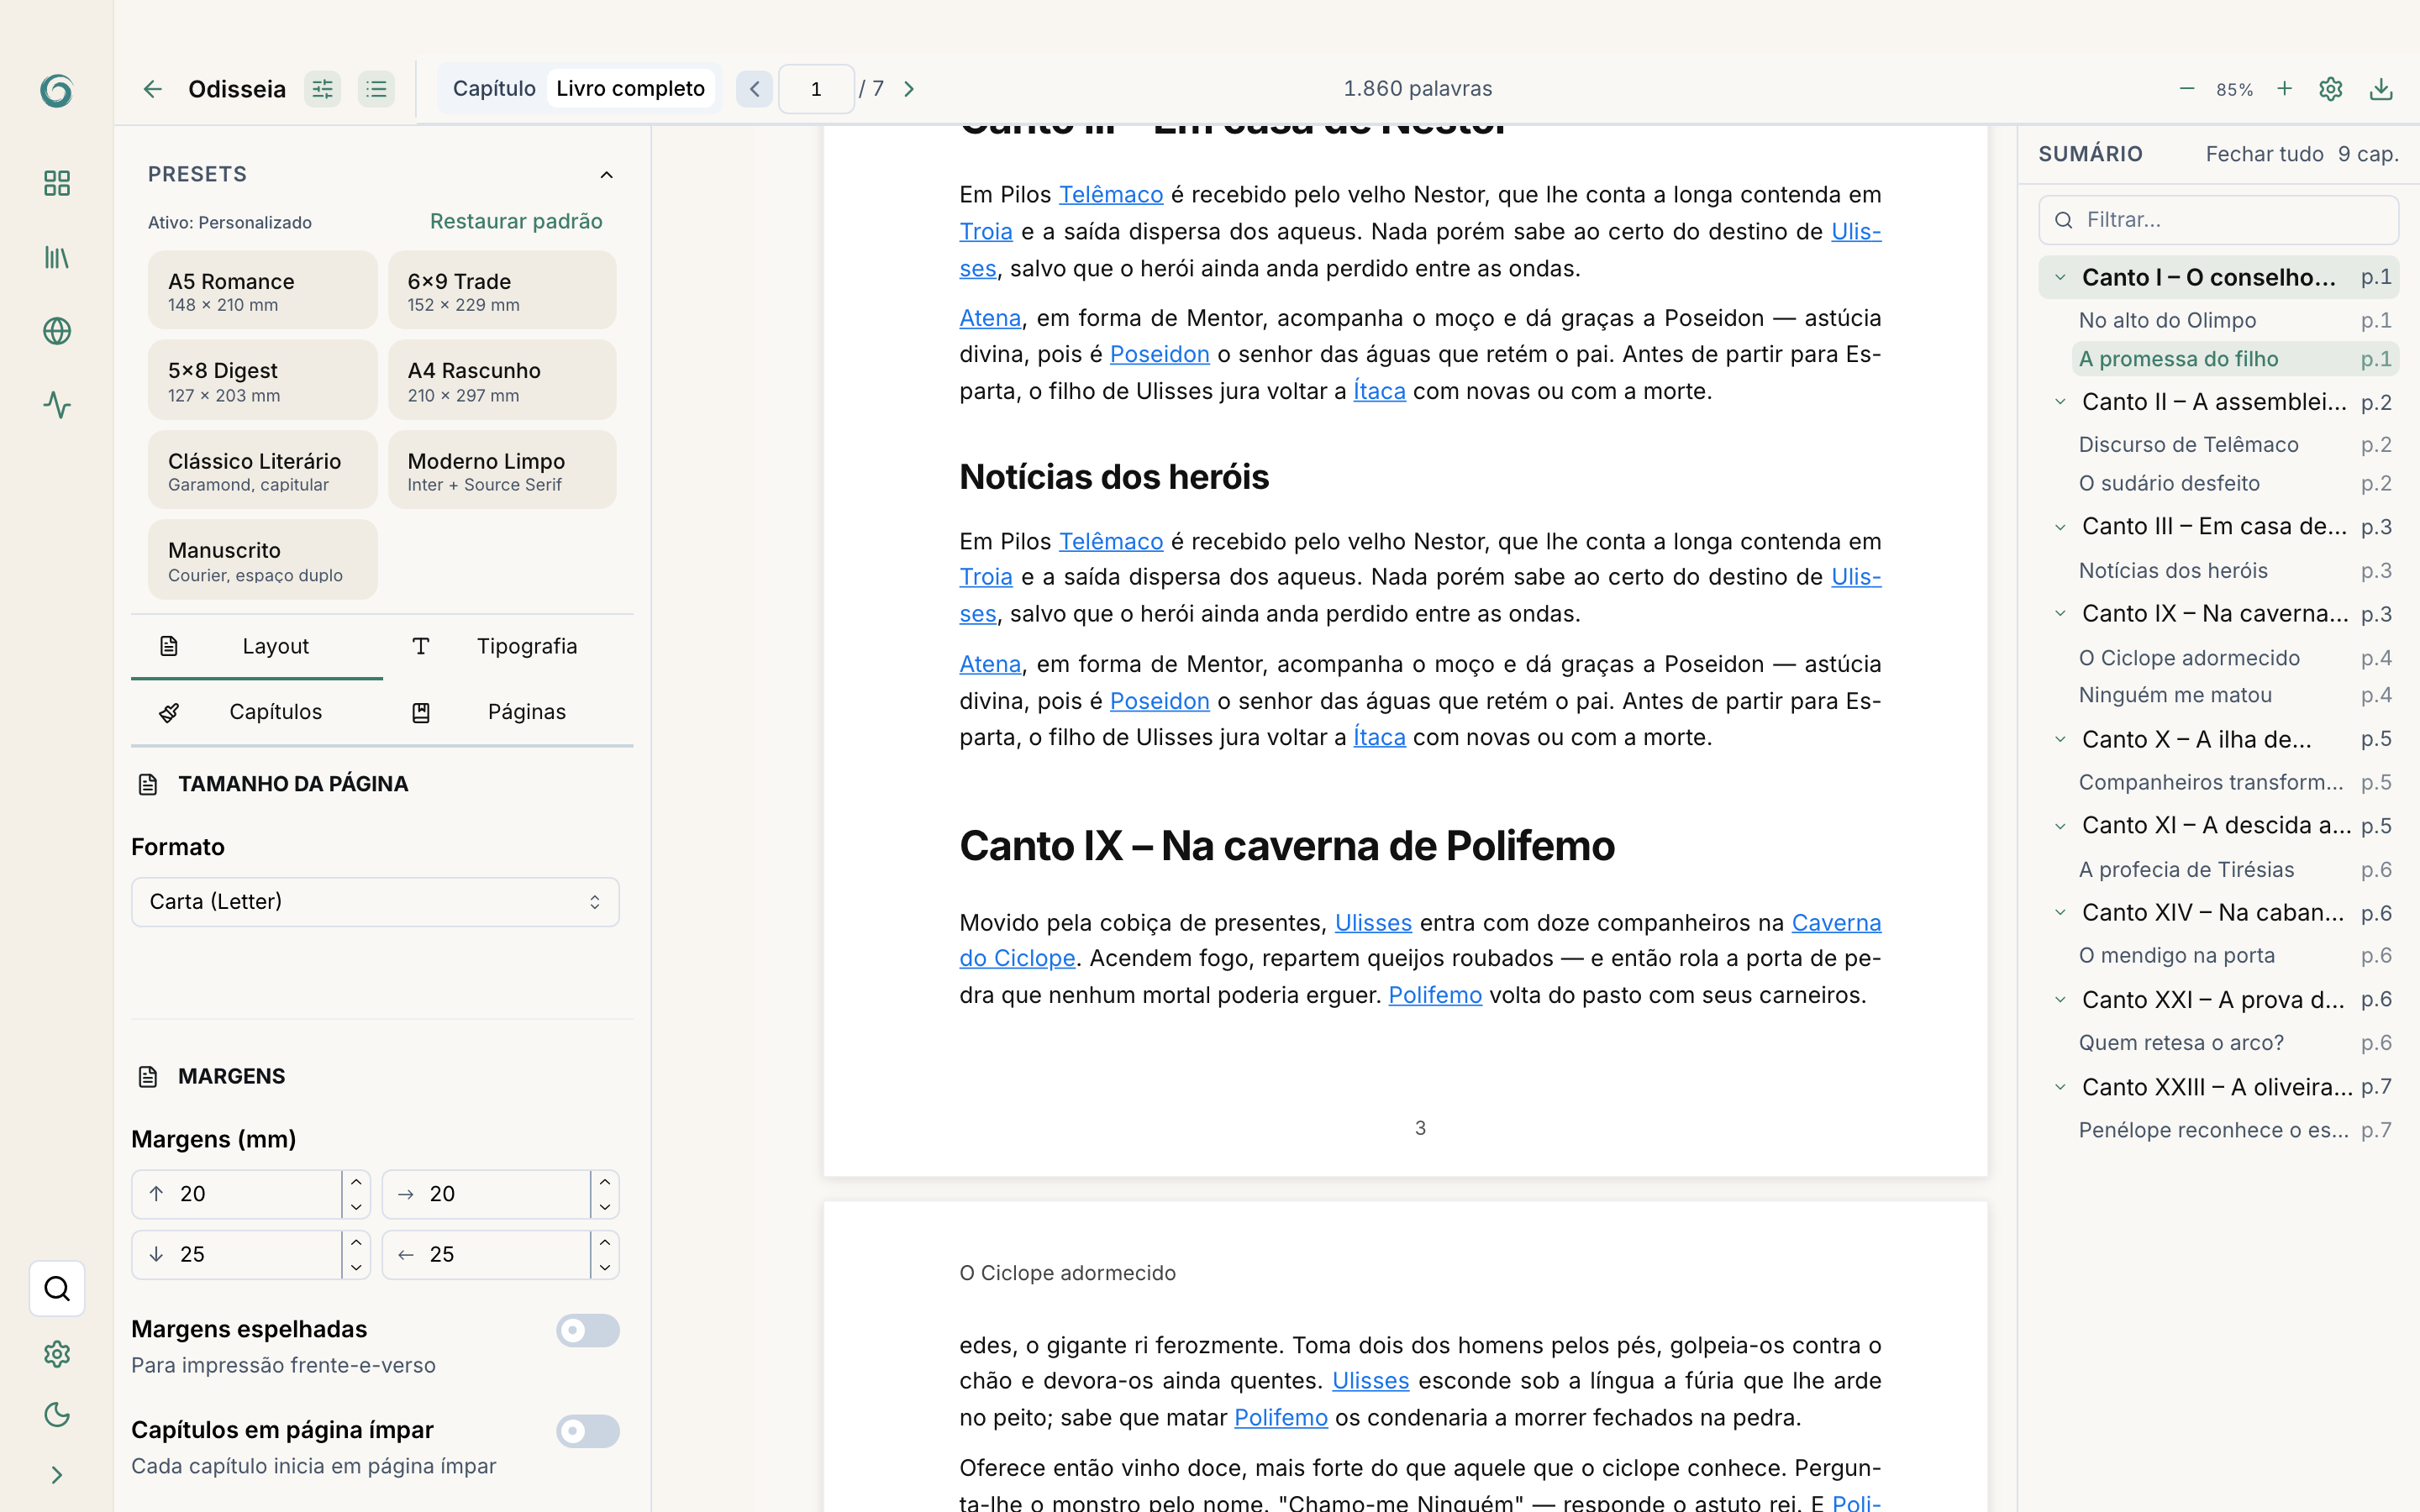This screenshot has height=1512, width=2420.
Task: Zoom in with the plus icon
Action: [2285, 89]
